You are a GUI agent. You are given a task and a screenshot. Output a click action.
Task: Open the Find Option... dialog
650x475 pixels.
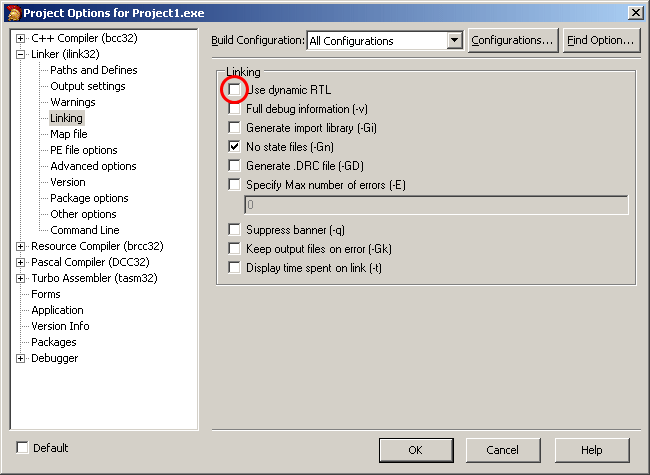click(x=601, y=40)
